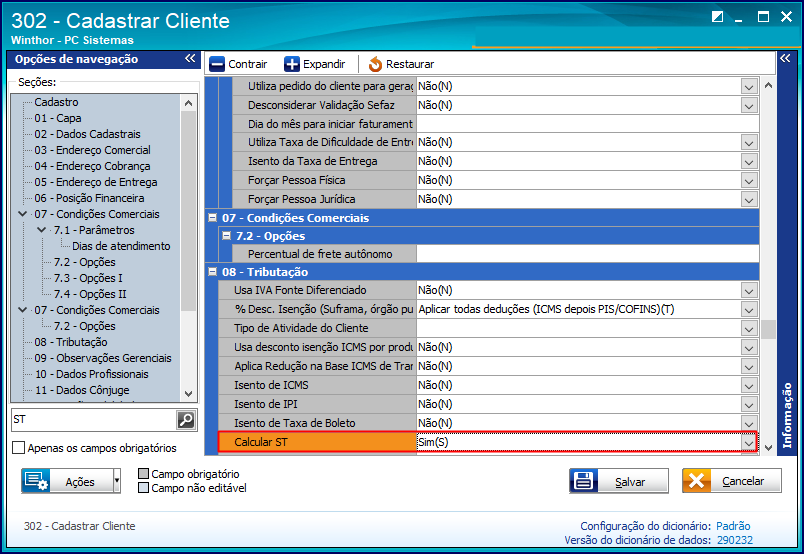Open the Desconsiderar Validação Sefaz dropdown
The width and height of the screenshot is (804, 554).
pyautogui.click(x=749, y=105)
